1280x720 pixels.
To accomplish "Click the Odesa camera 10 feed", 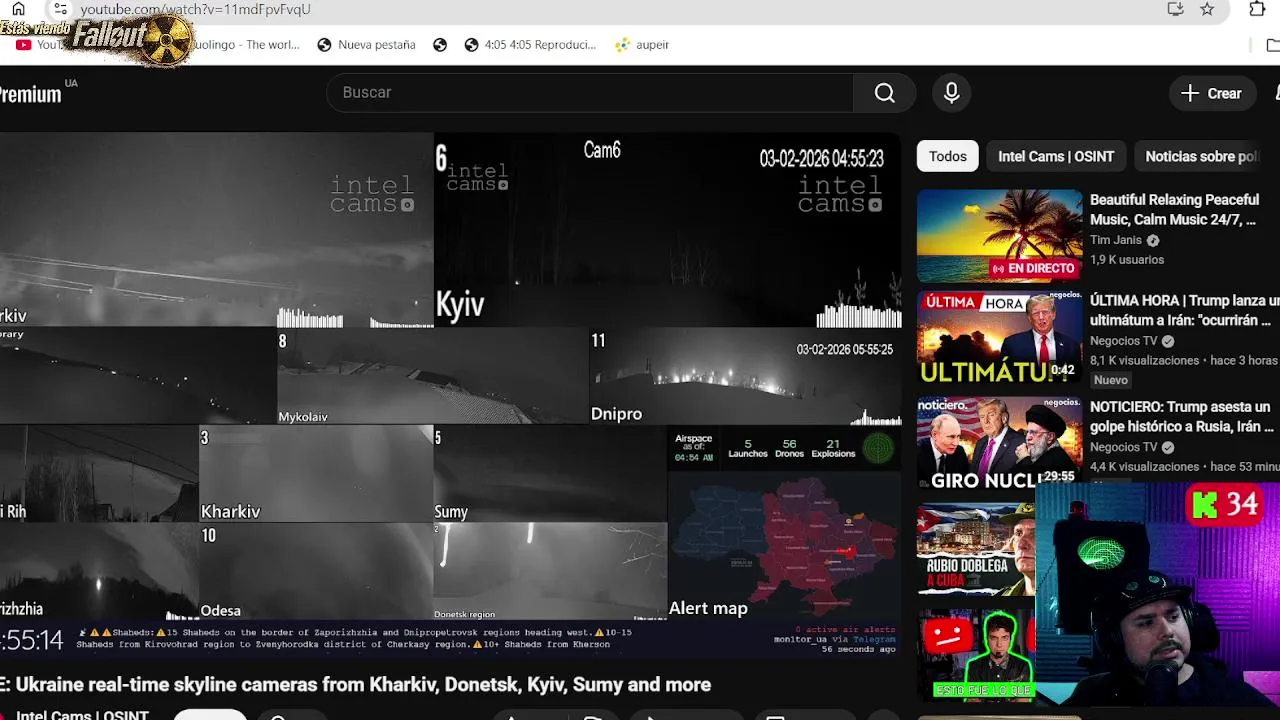I will 316,572.
